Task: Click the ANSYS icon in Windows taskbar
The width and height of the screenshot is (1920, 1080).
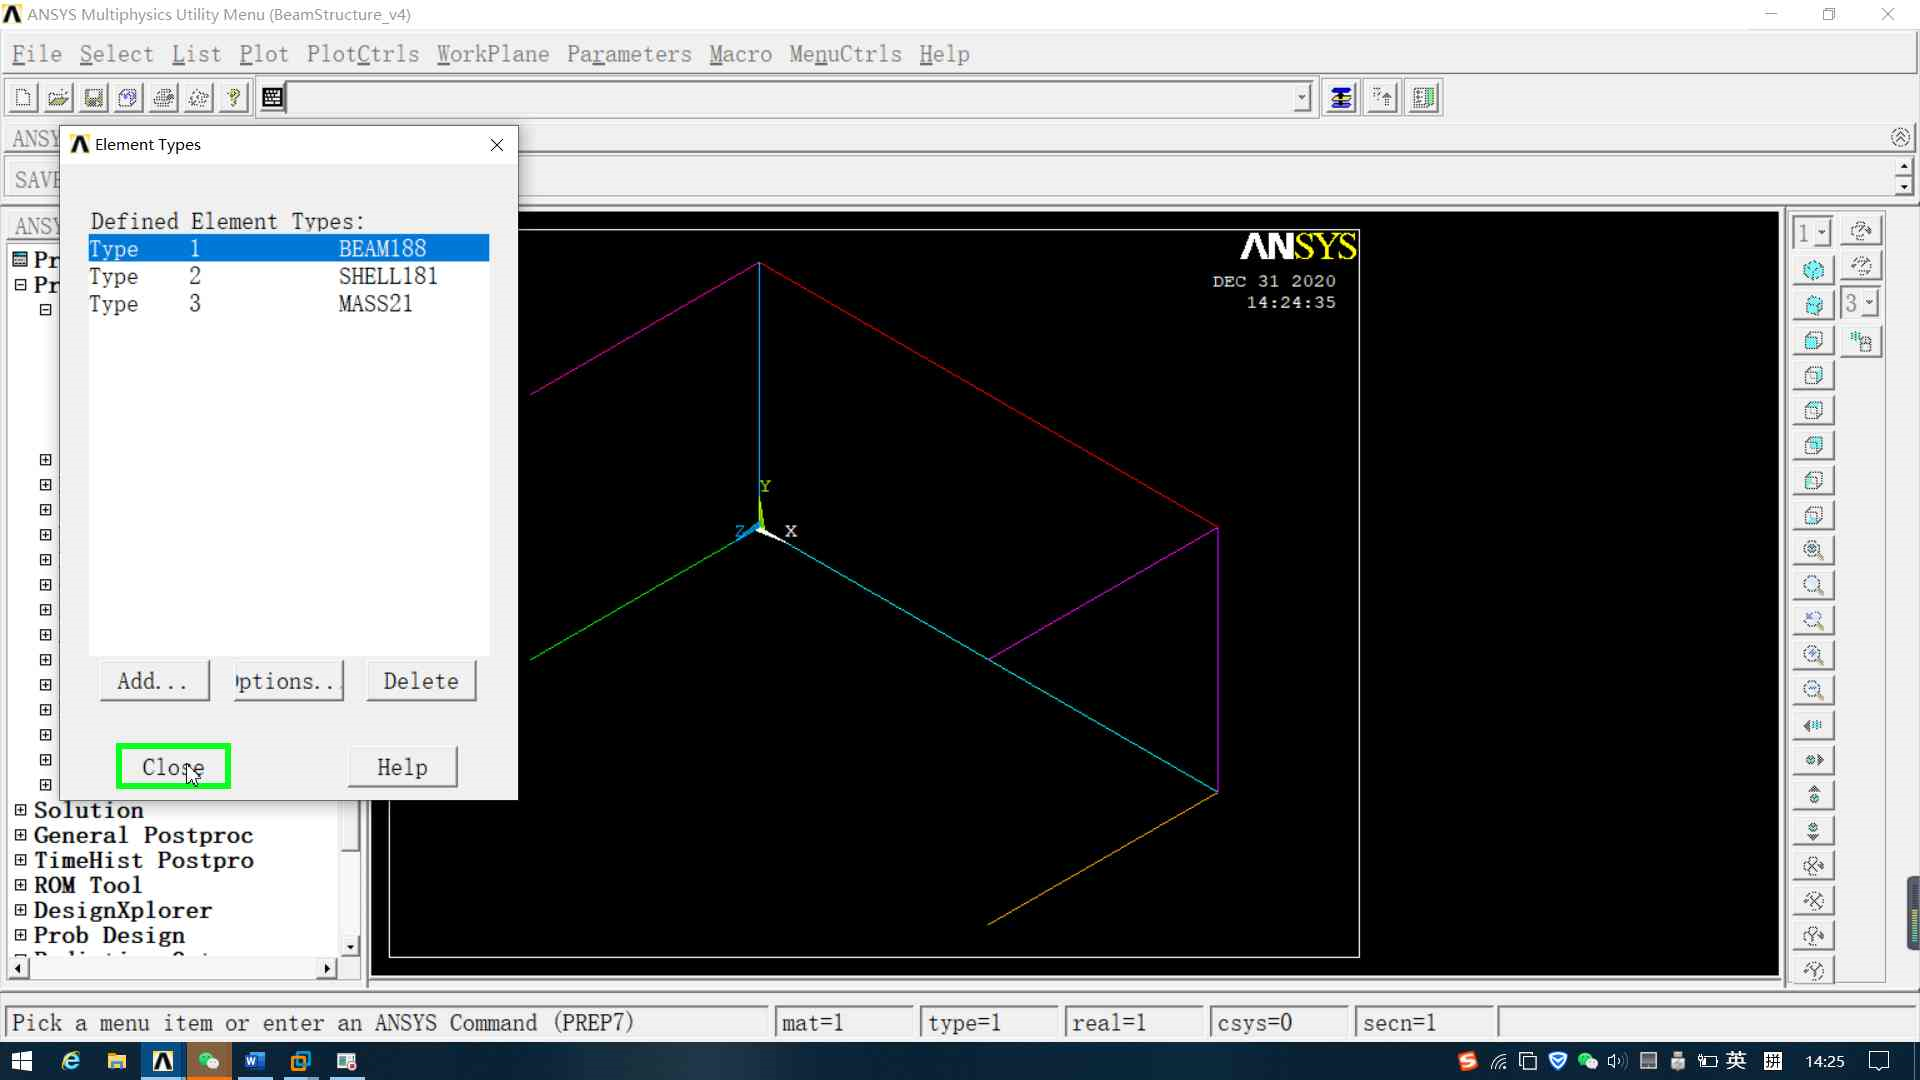Action: point(162,1061)
